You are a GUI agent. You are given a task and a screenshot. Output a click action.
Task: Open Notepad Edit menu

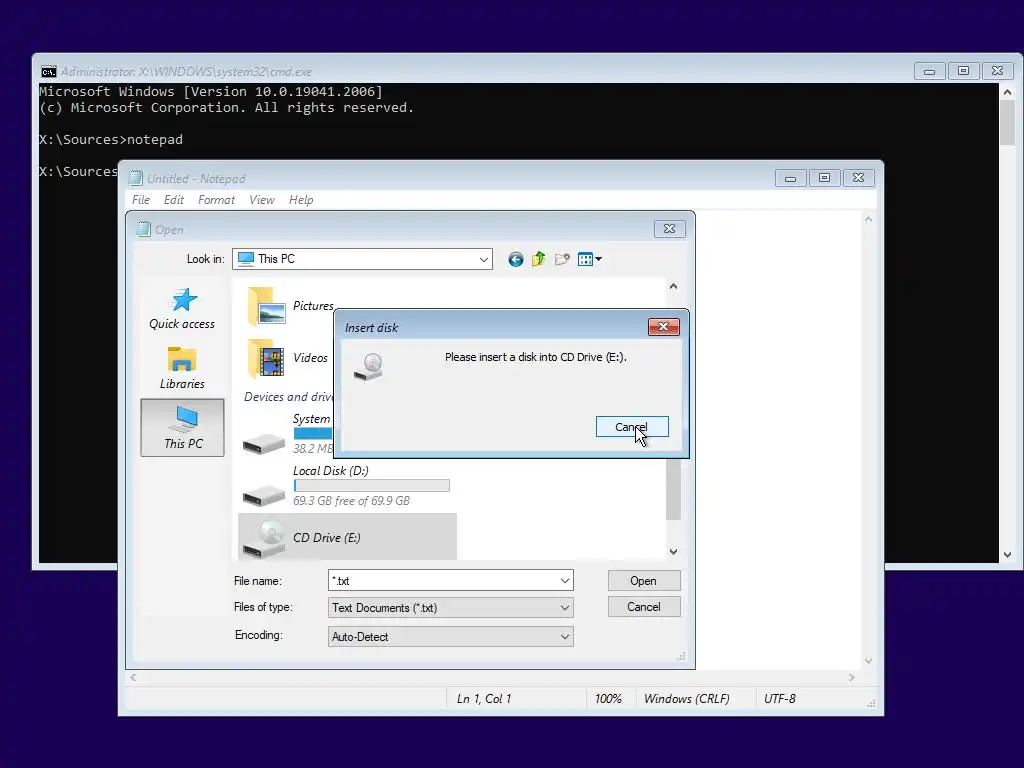coord(174,200)
